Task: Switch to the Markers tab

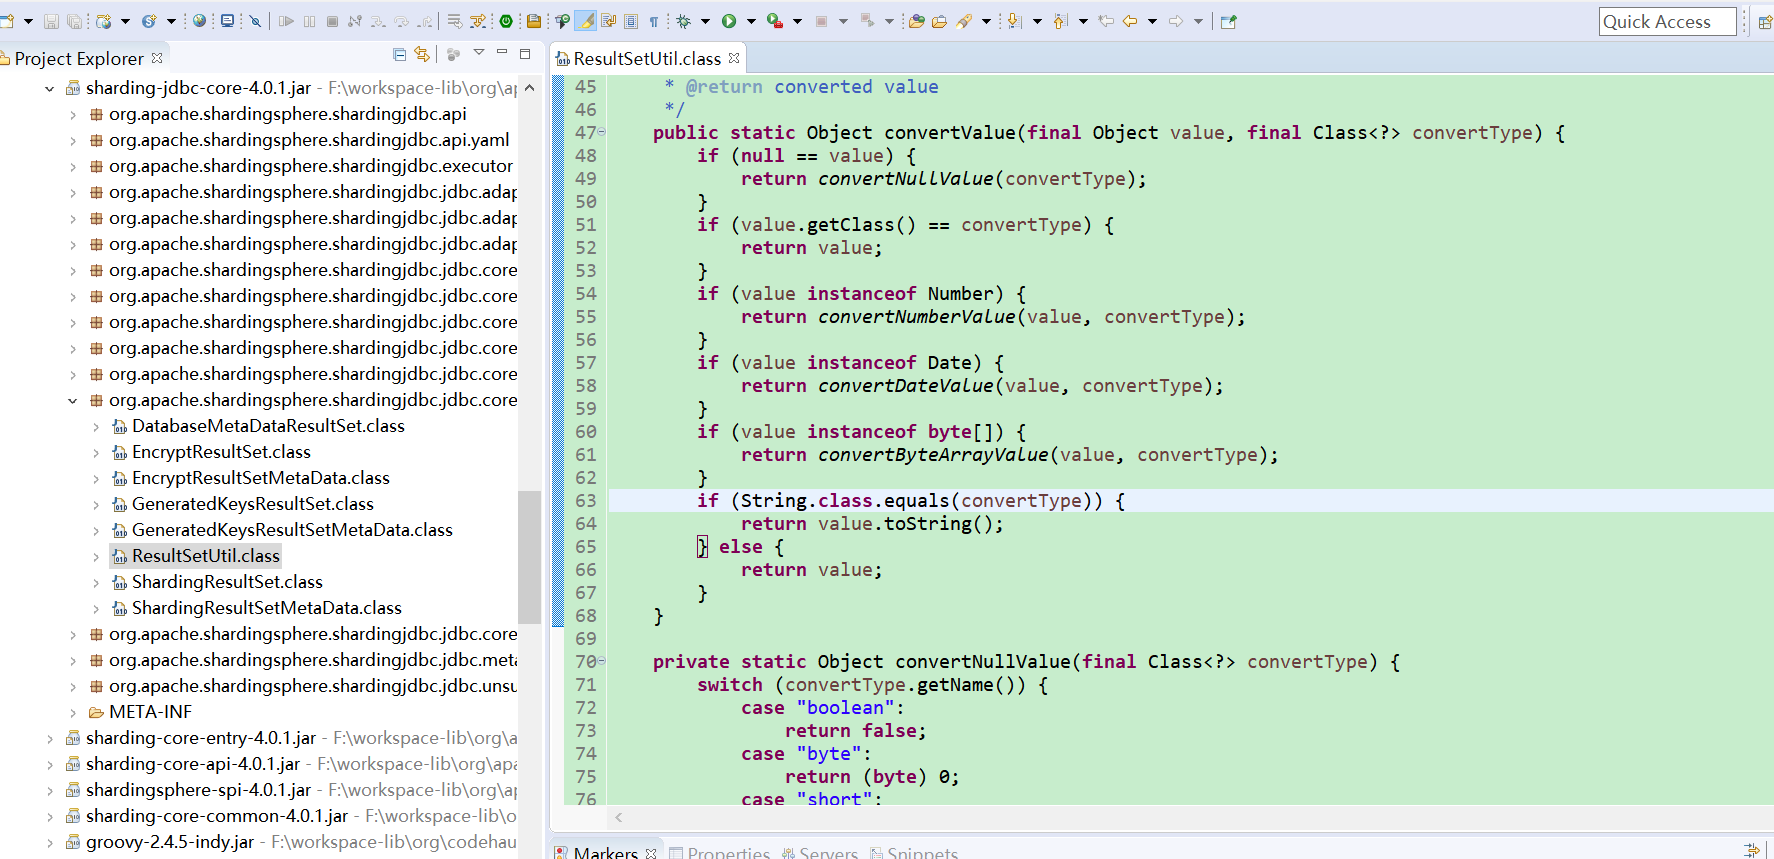Action: point(605,852)
